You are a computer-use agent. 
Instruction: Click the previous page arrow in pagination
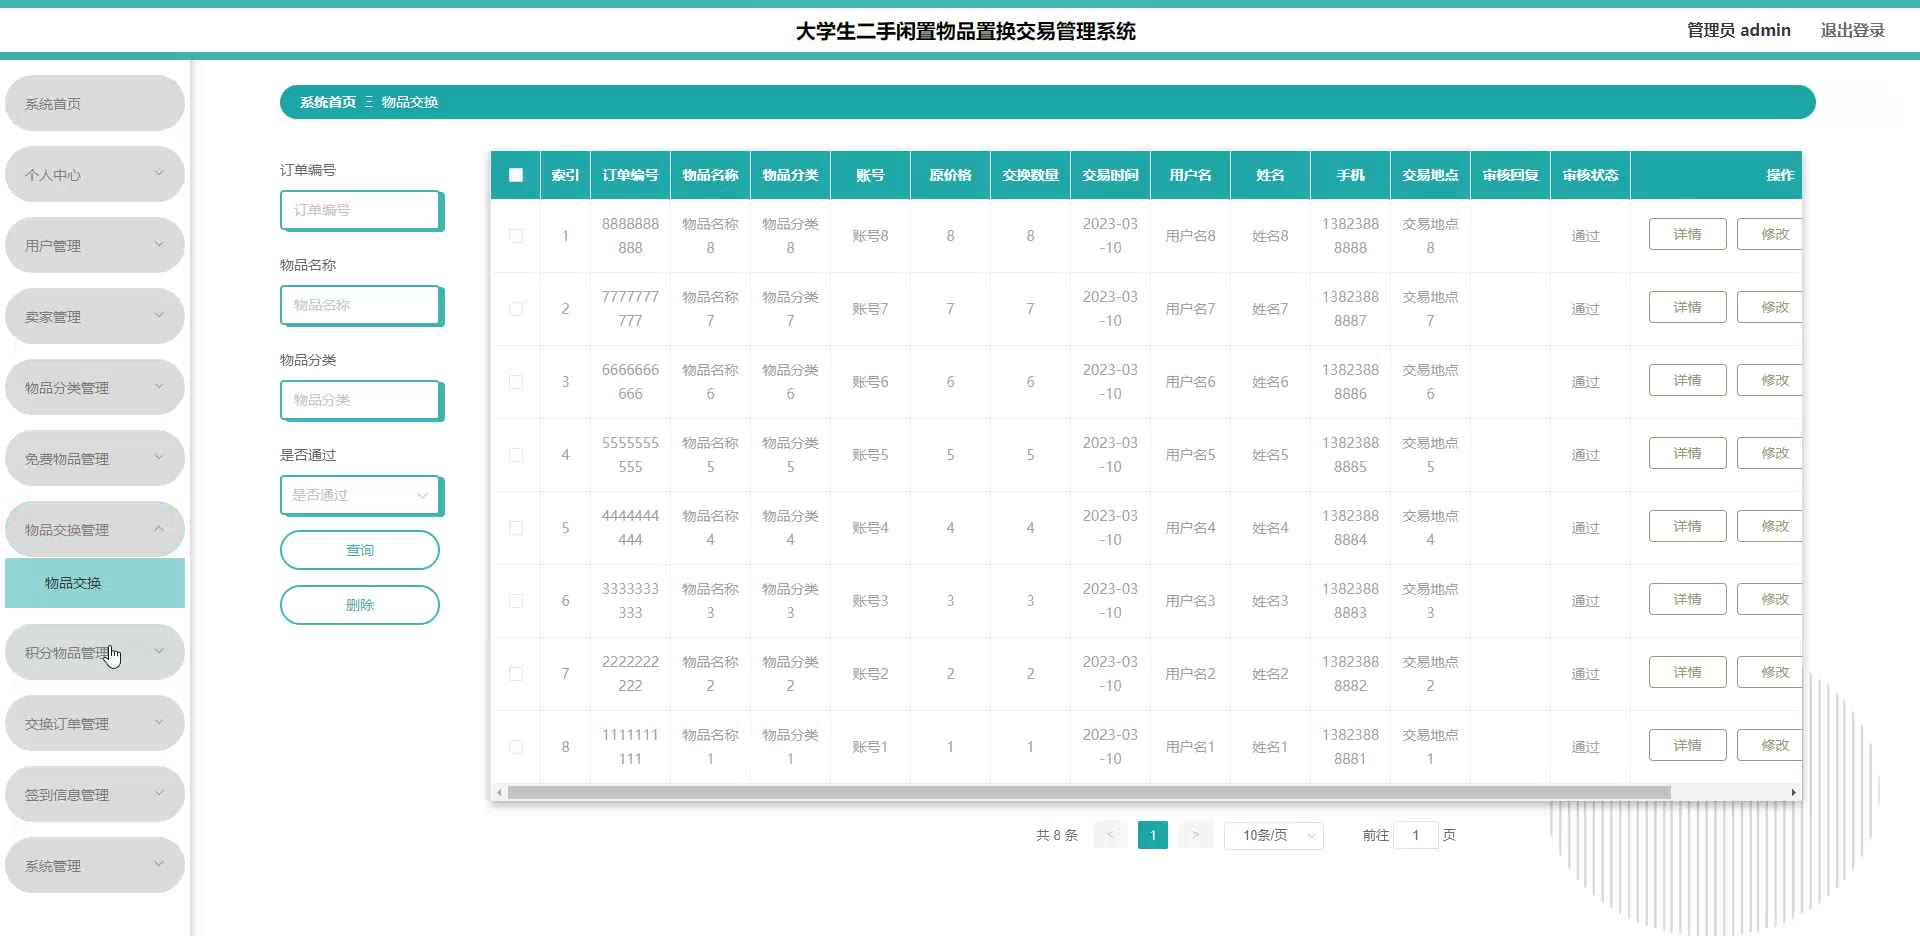point(1110,835)
